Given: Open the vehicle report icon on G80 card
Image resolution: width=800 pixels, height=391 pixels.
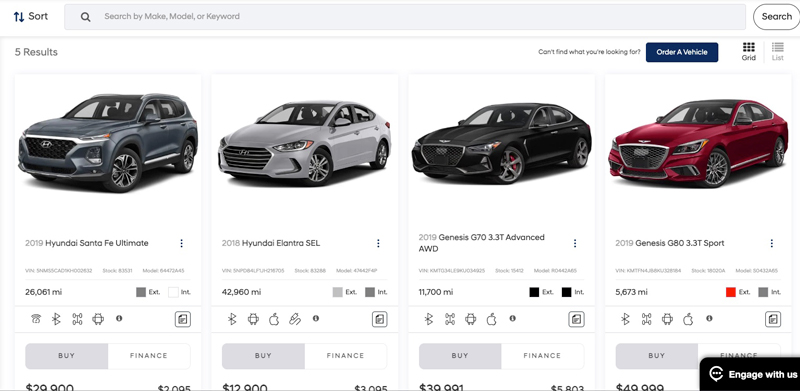Looking at the screenshot, I should [773, 320].
